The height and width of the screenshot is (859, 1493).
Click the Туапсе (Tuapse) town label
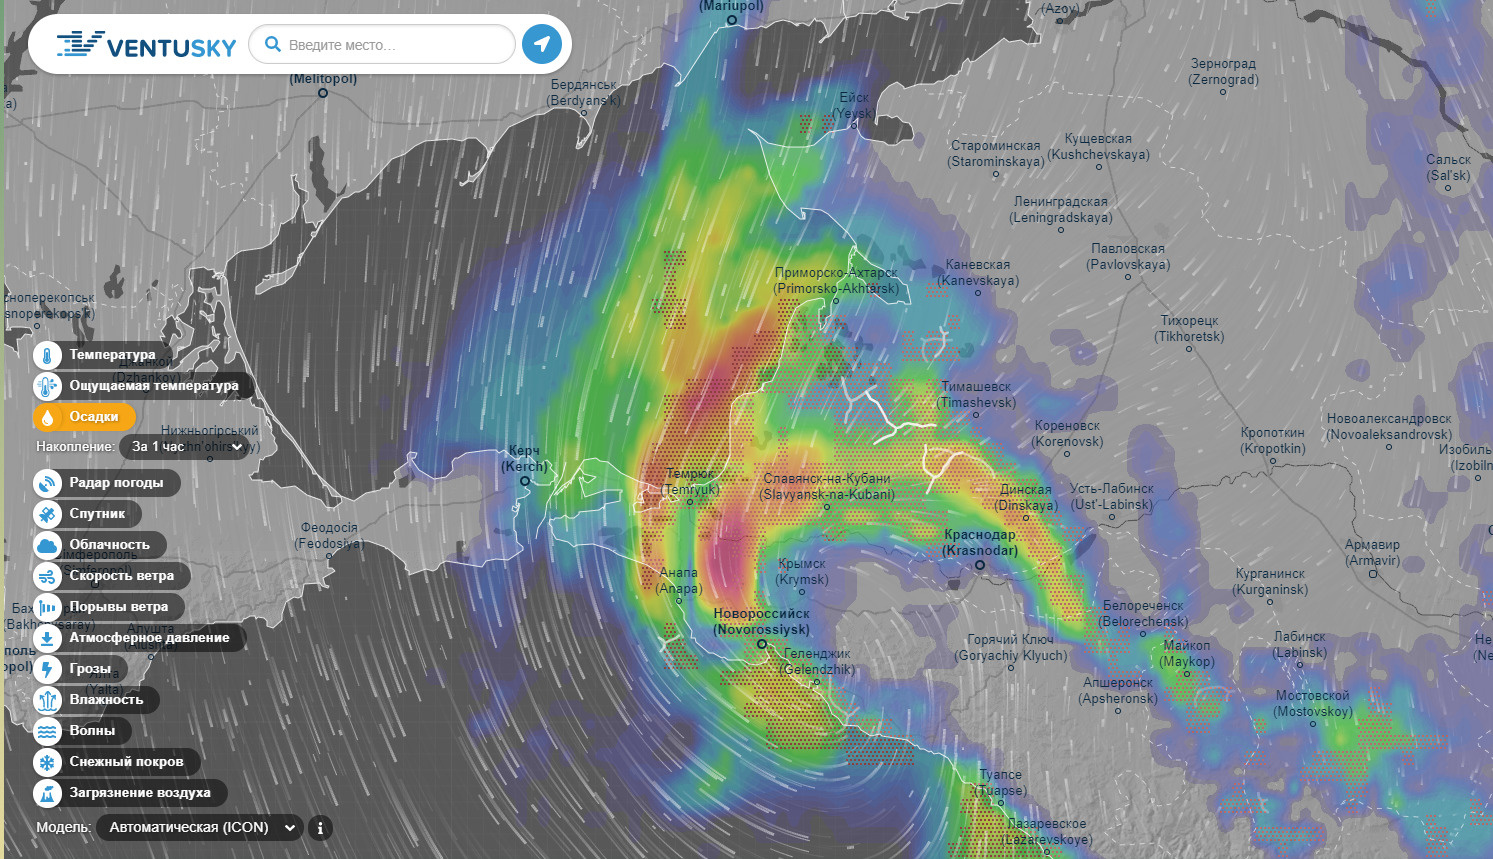tap(1001, 782)
